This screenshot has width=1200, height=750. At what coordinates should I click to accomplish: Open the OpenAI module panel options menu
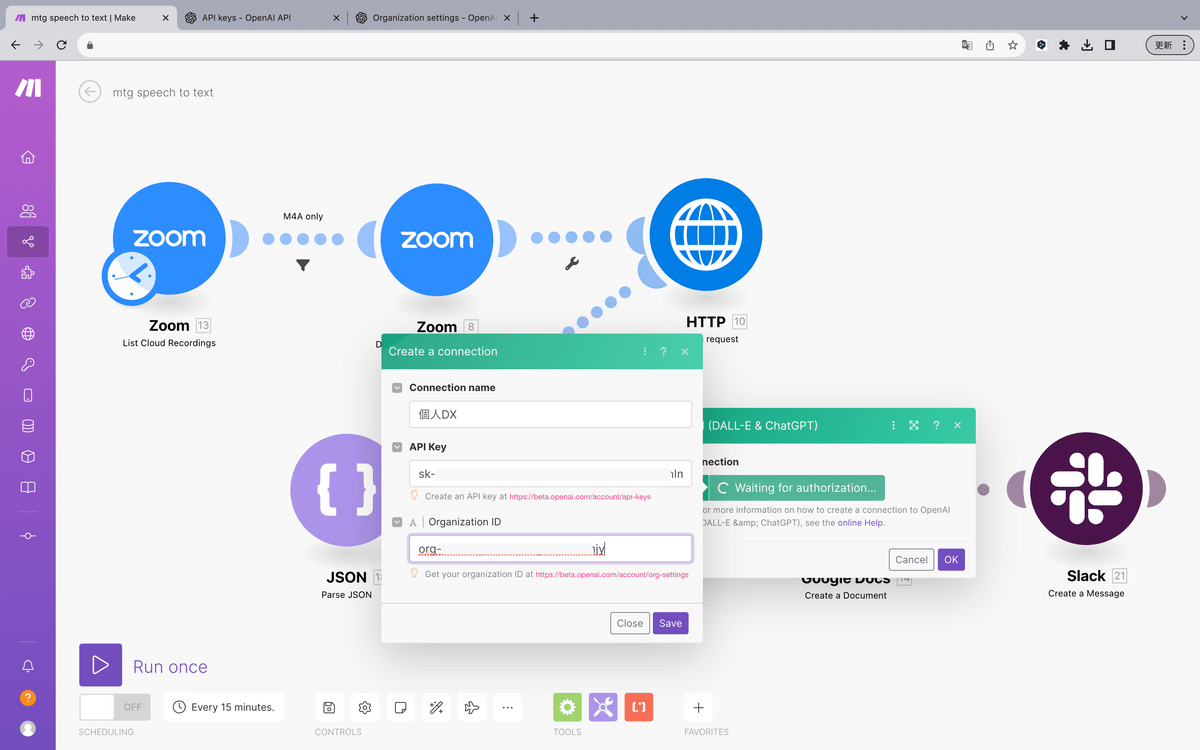point(893,425)
